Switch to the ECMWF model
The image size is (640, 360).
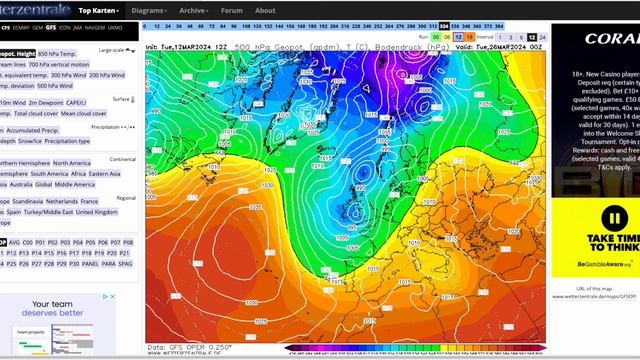coord(21,28)
